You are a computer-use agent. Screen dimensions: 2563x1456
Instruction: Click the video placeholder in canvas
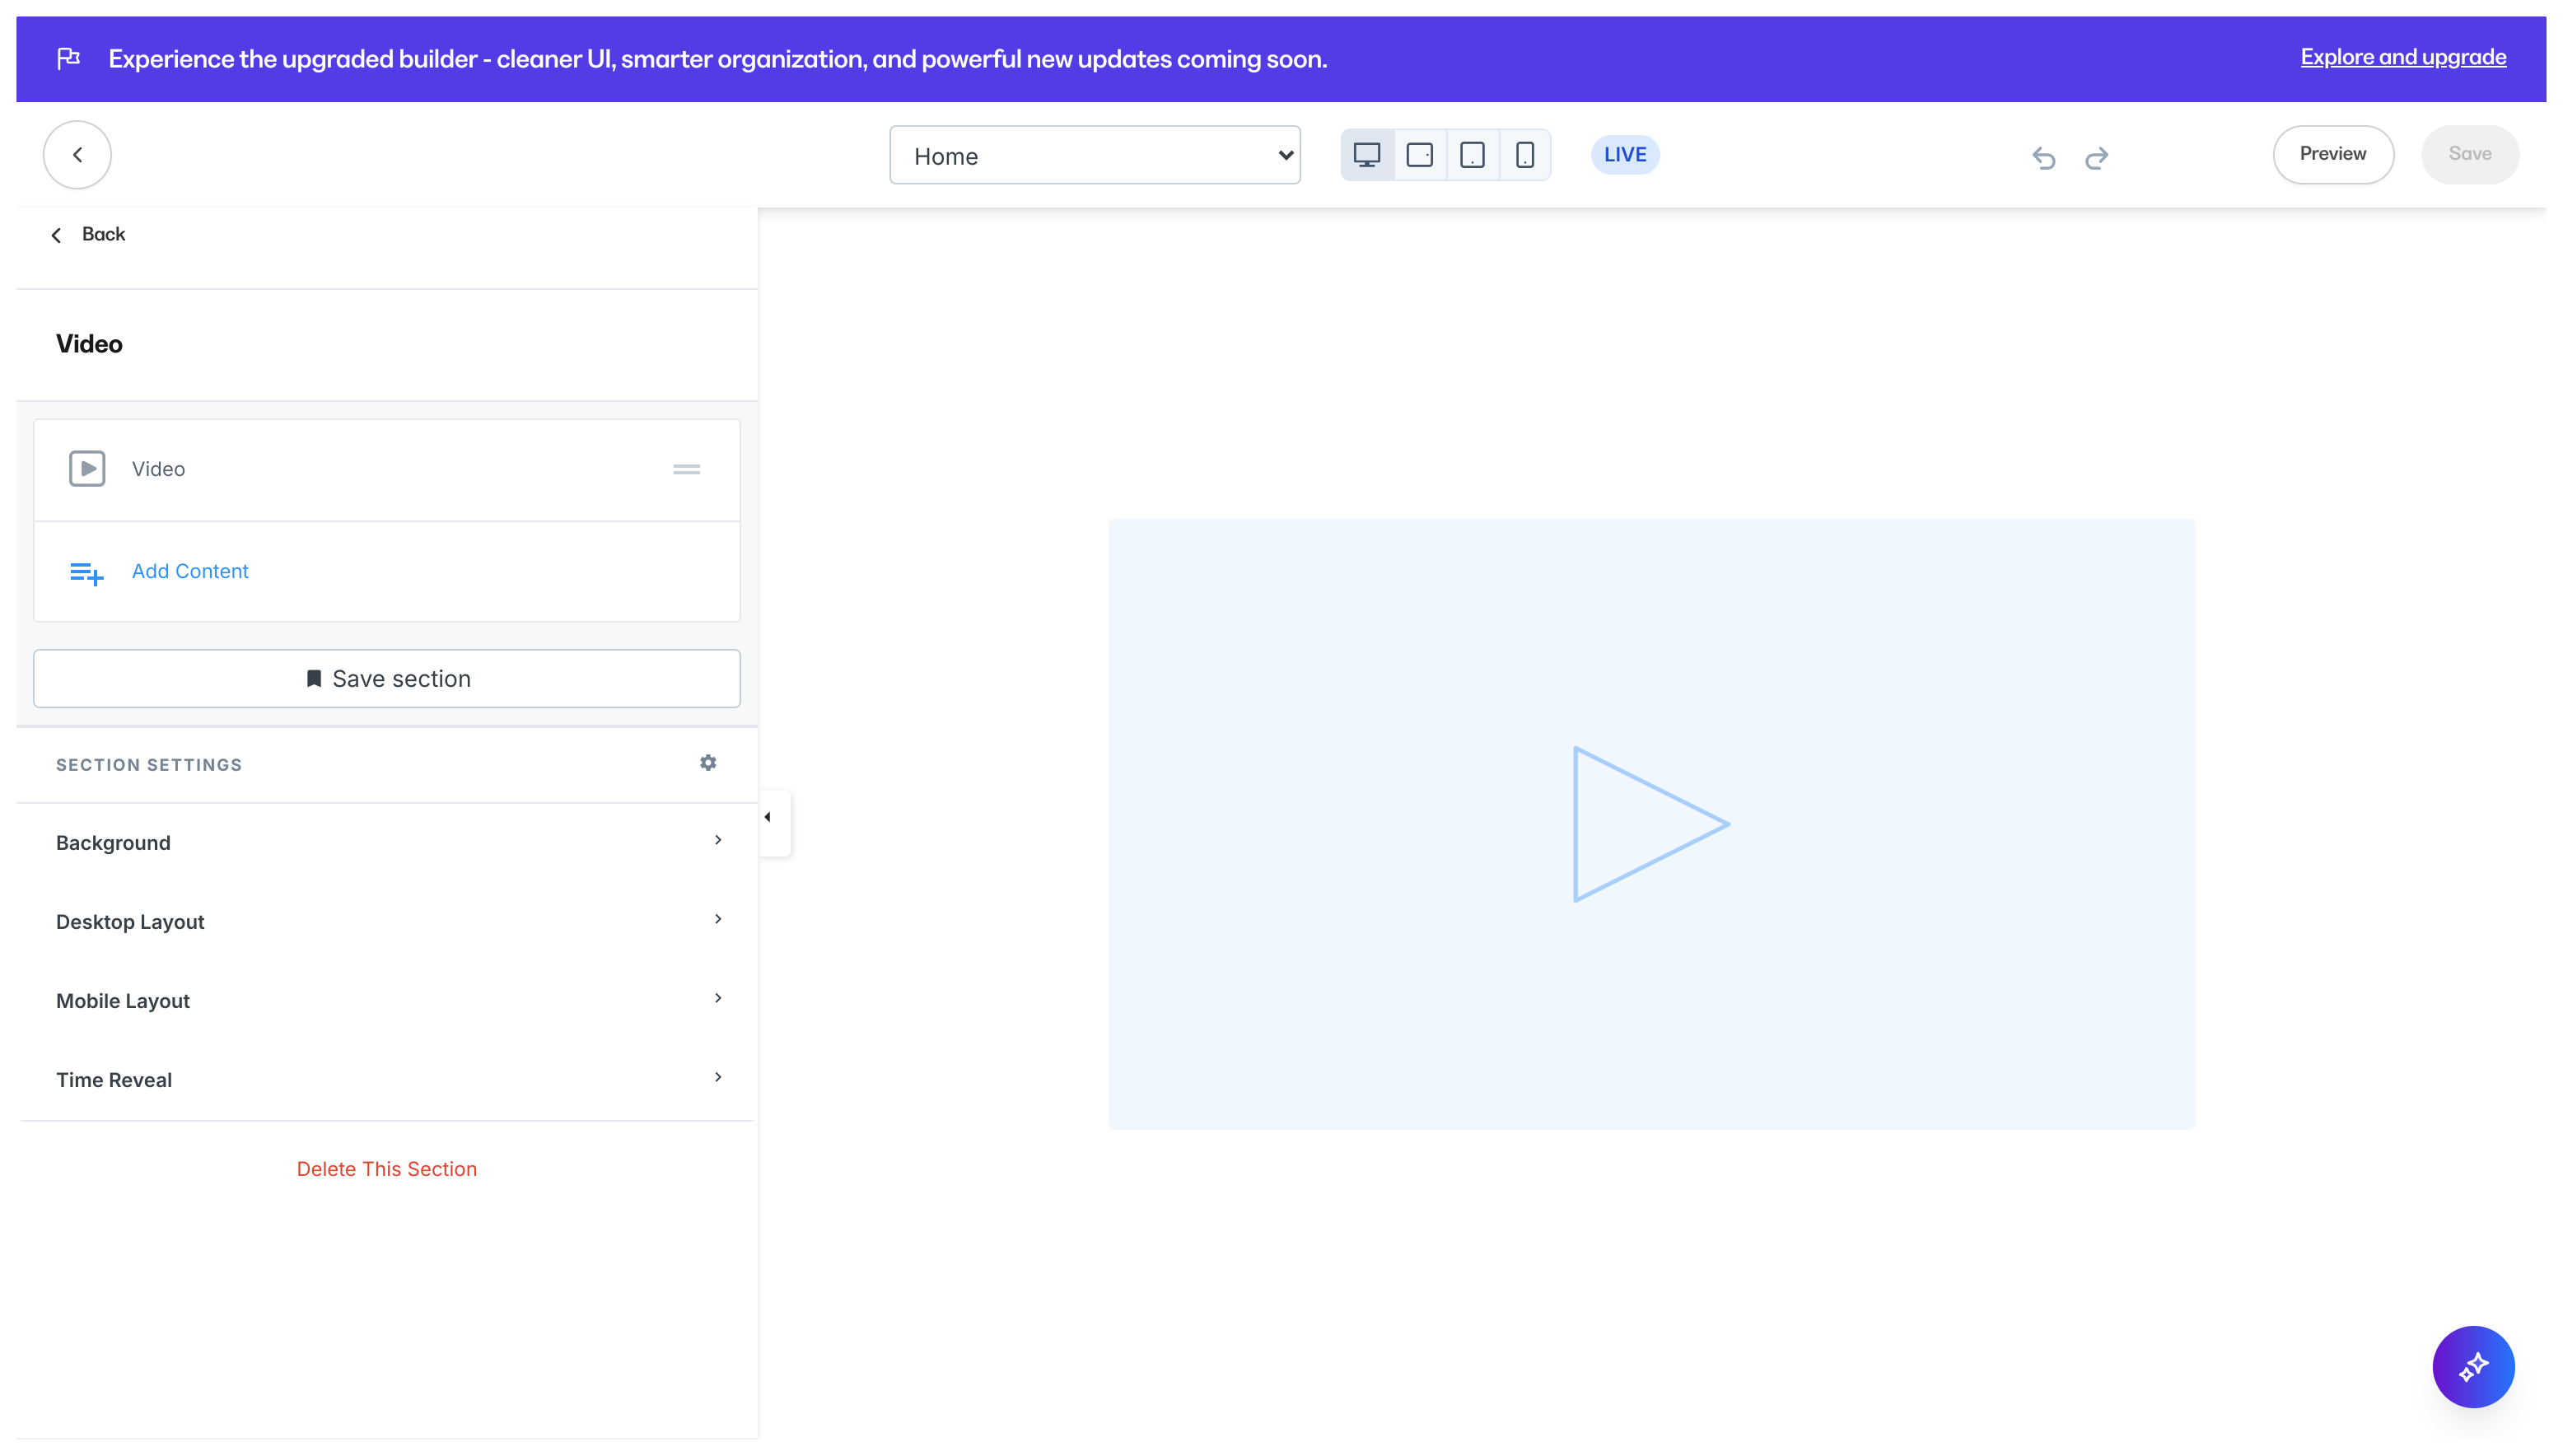click(1651, 824)
